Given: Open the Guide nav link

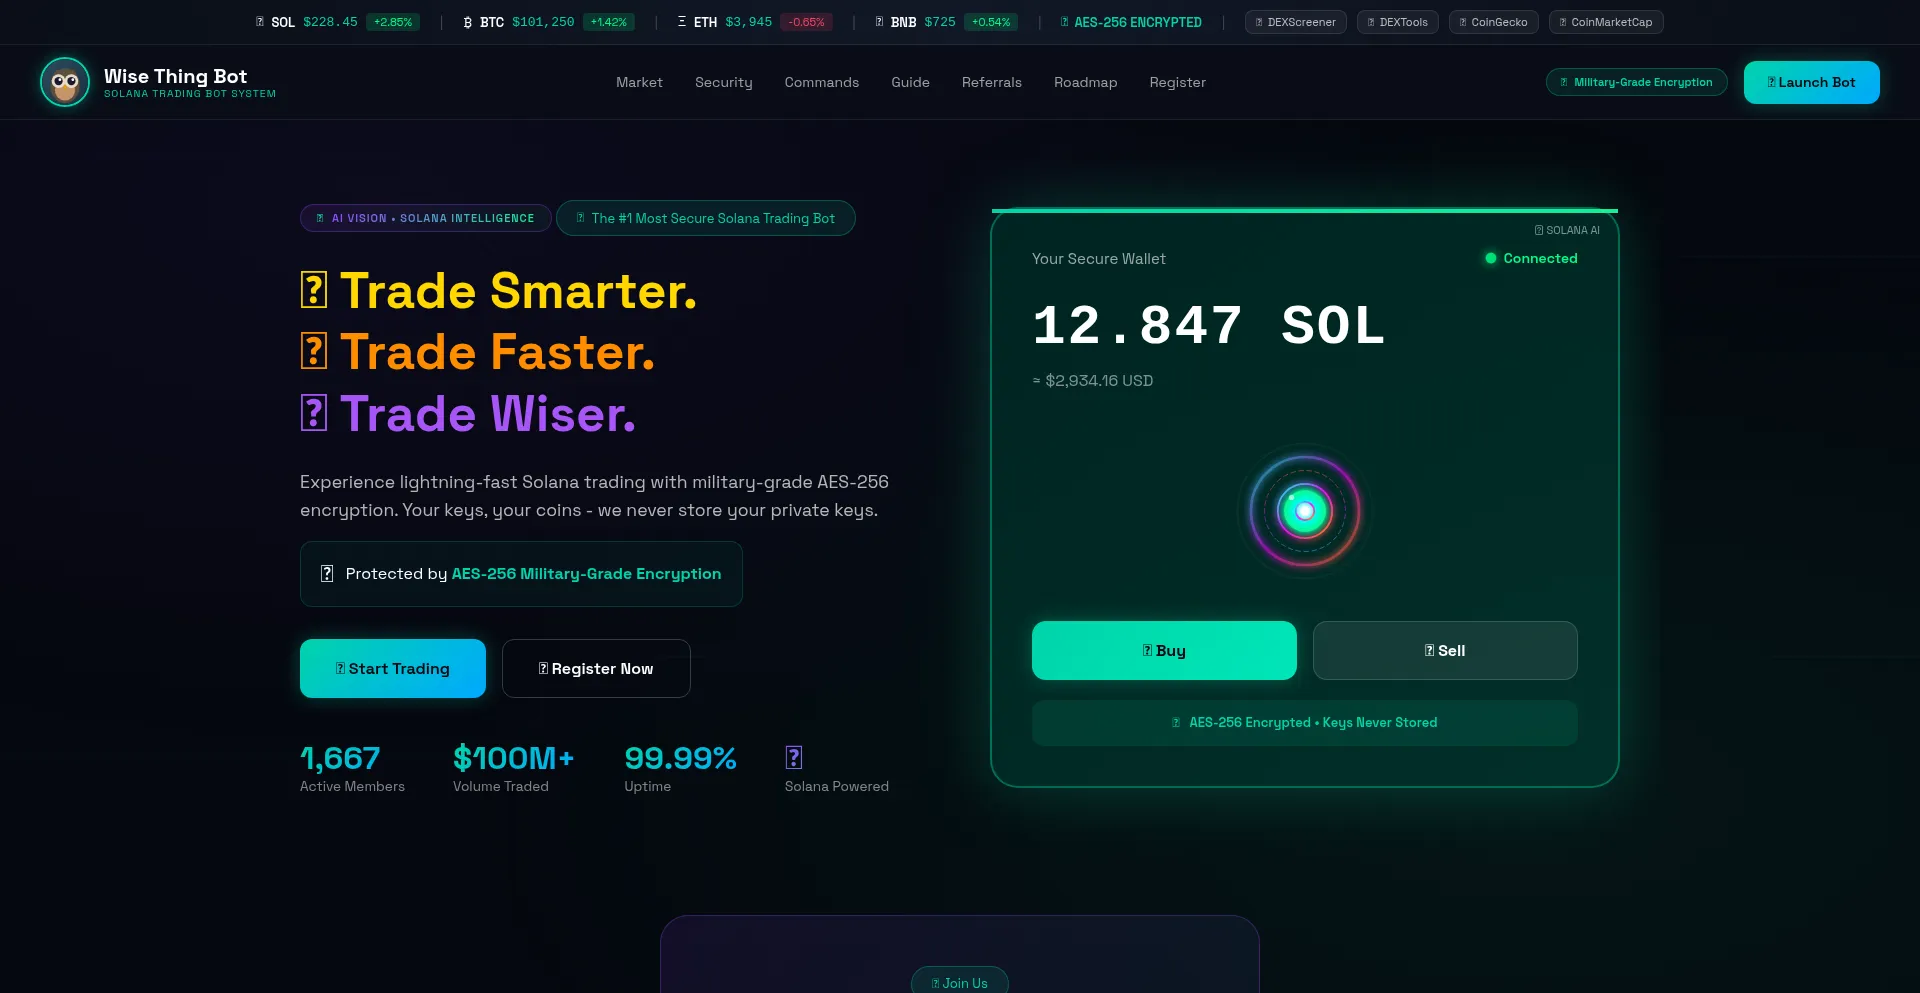Looking at the screenshot, I should coord(910,82).
